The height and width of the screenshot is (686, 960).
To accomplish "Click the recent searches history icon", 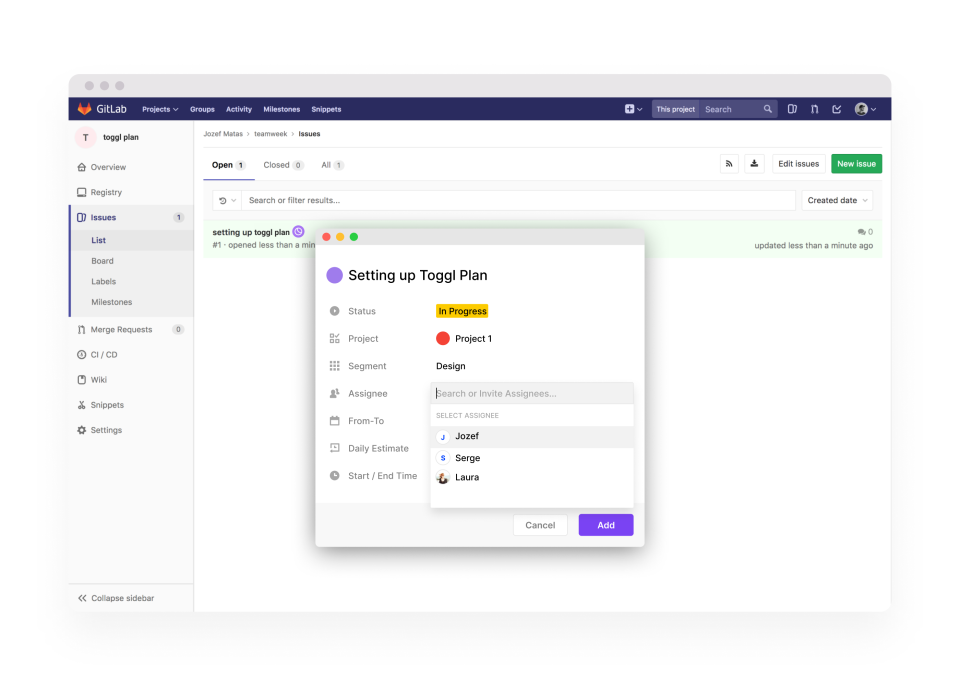I will click(223, 200).
